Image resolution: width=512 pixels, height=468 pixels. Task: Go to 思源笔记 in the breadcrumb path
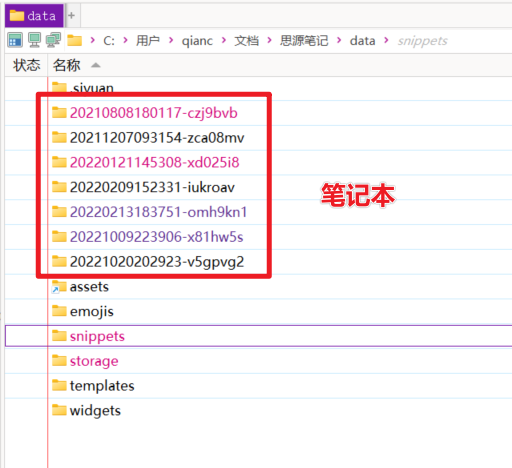coord(304,41)
